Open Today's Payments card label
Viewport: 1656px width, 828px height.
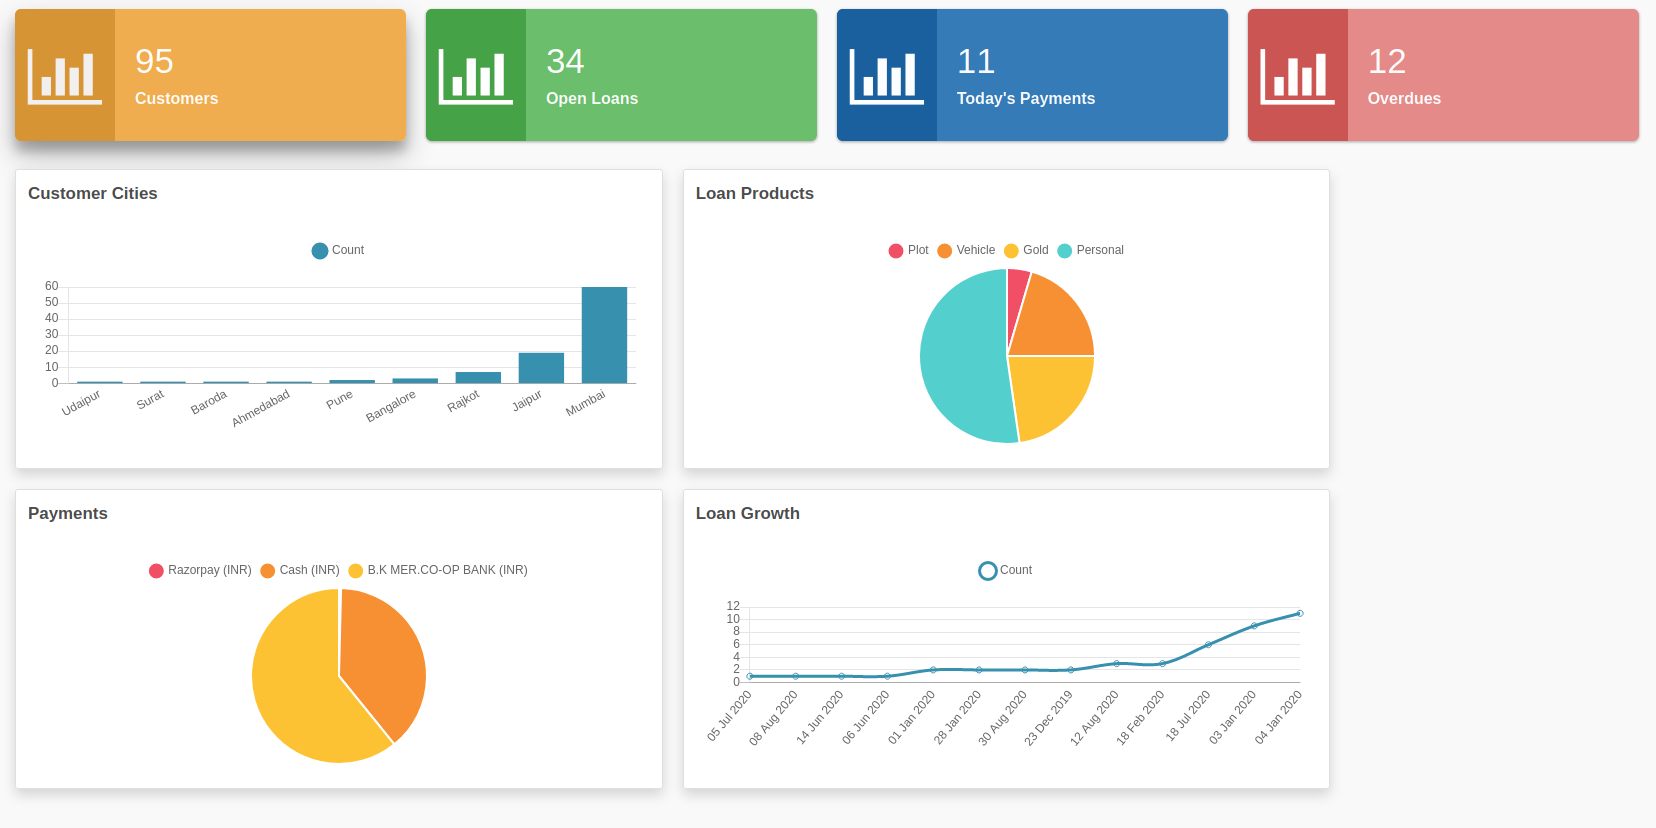tap(1025, 98)
